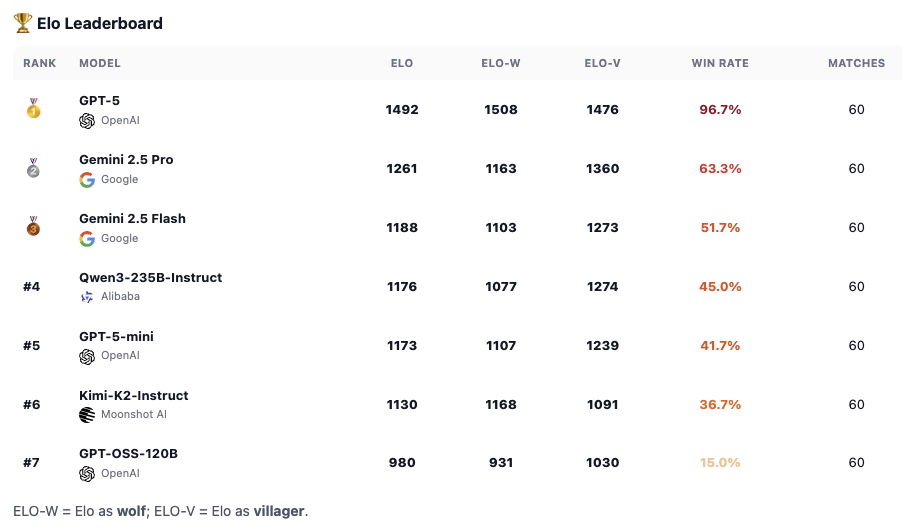Viewport: 902px width, 532px height.
Task: Click the 96.7% win rate value
Action: 720,110
